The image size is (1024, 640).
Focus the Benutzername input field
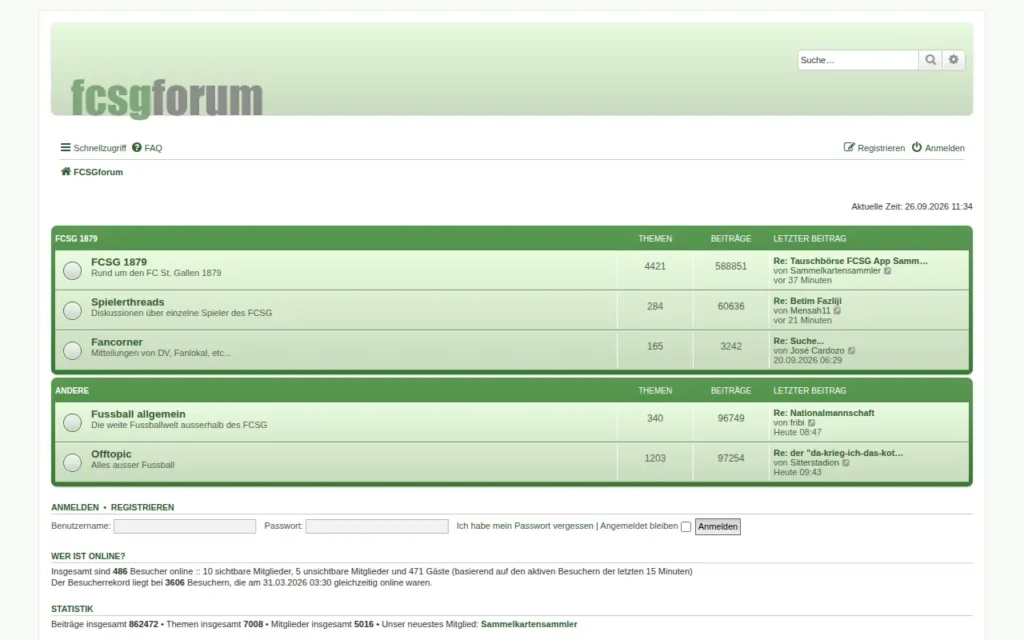point(185,526)
